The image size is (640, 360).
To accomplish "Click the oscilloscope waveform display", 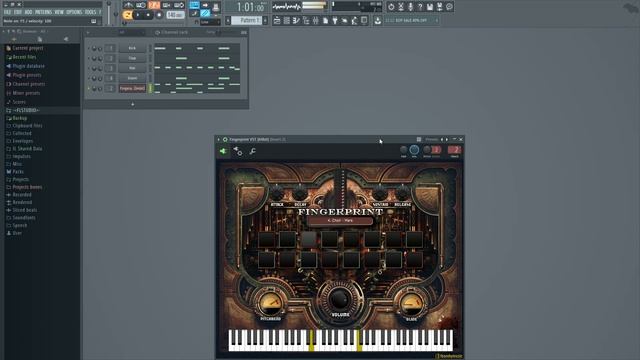I will point(287,7).
